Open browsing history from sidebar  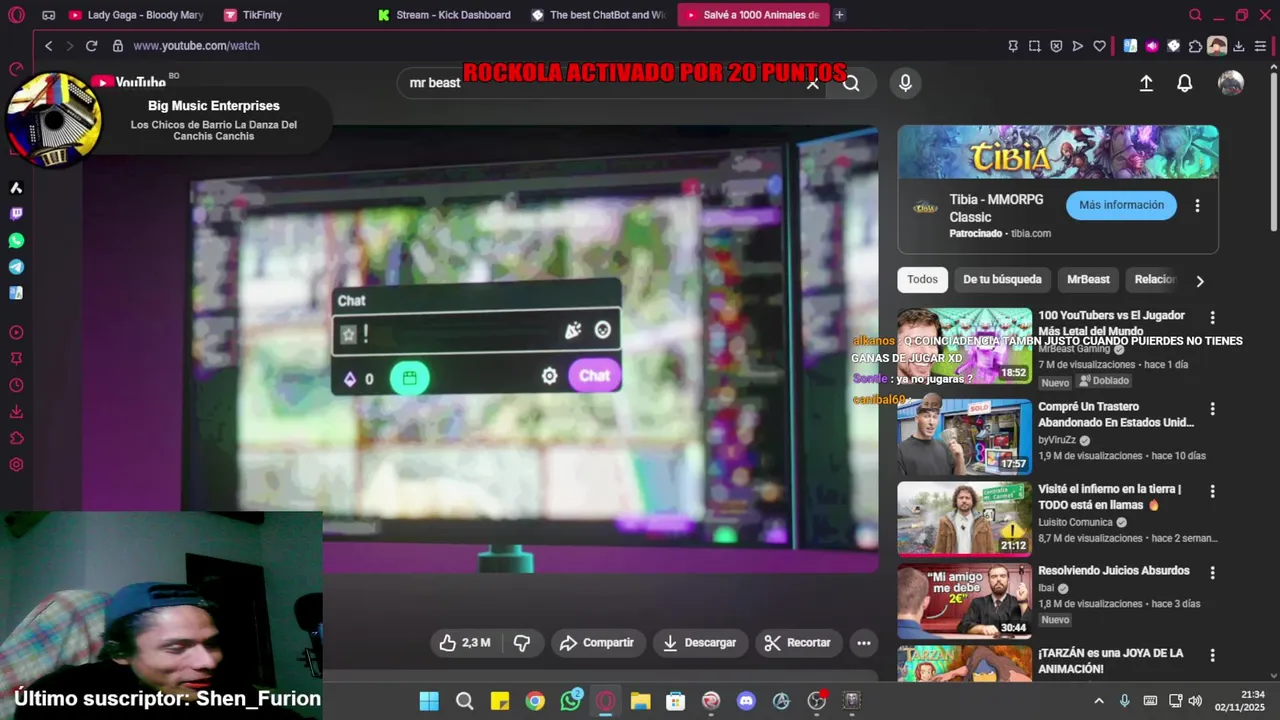(16, 385)
